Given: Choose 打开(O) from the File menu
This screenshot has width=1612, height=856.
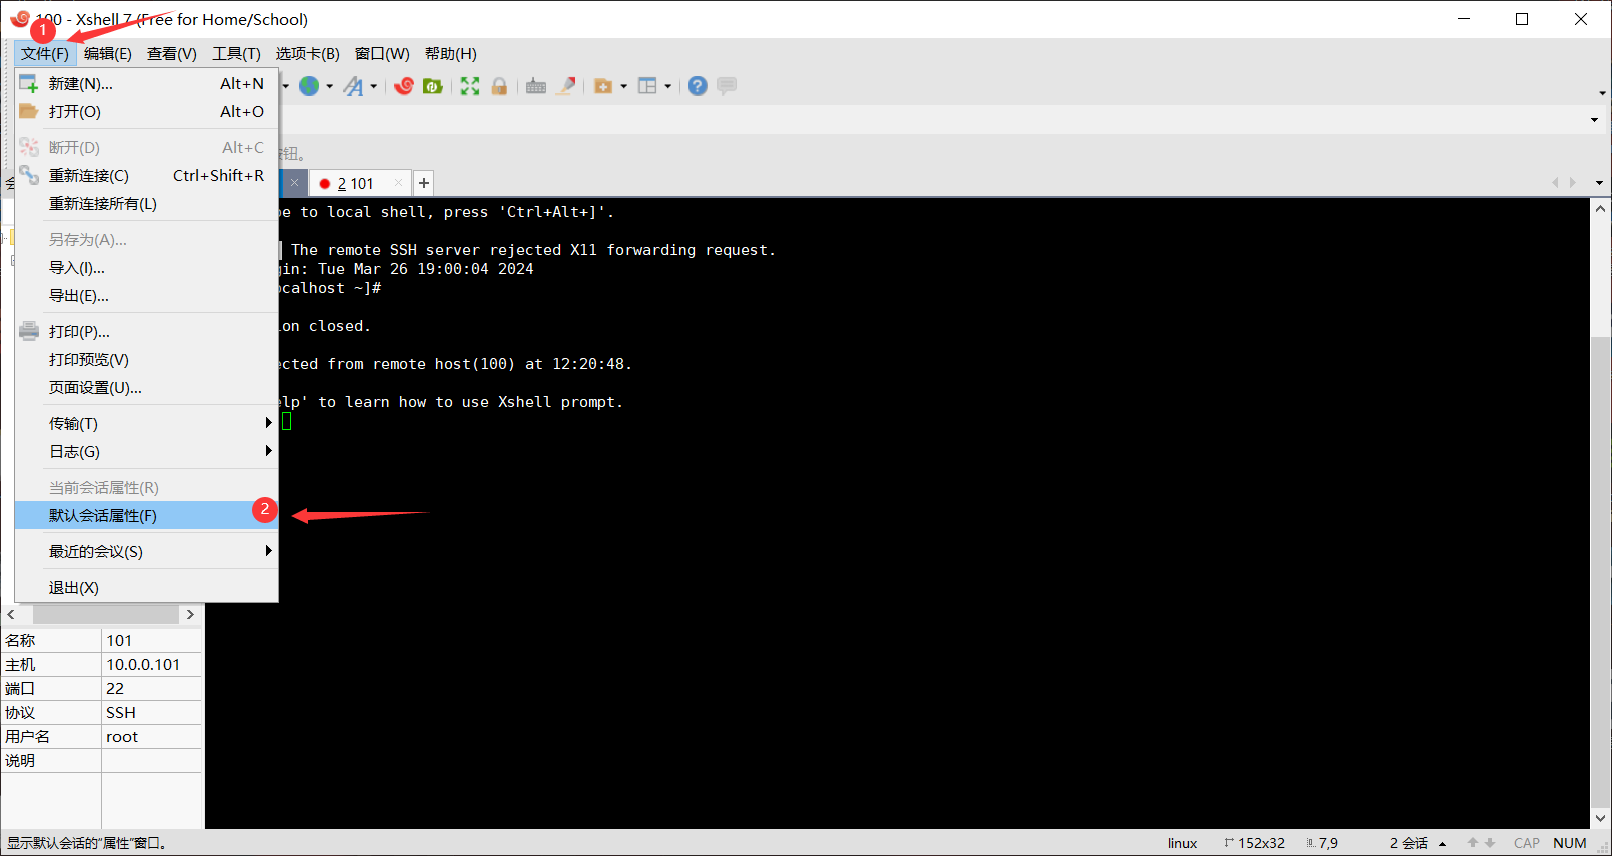Looking at the screenshot, I should click(146, 111).
